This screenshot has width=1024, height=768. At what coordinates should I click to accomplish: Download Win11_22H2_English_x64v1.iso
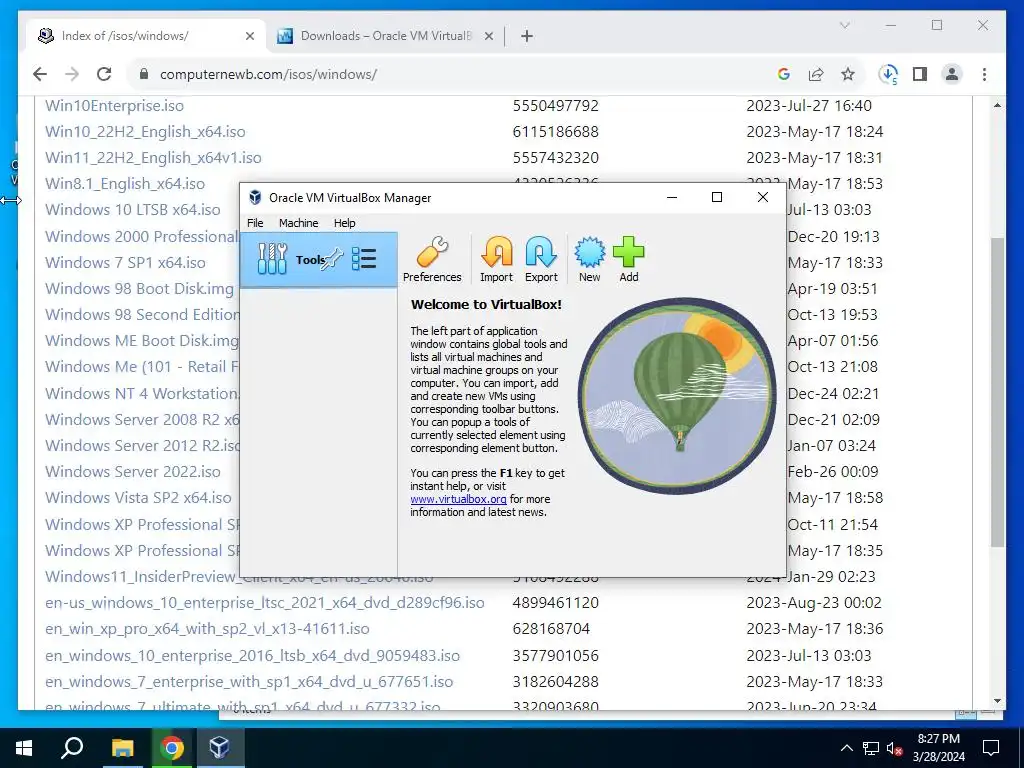click(153, 157)
